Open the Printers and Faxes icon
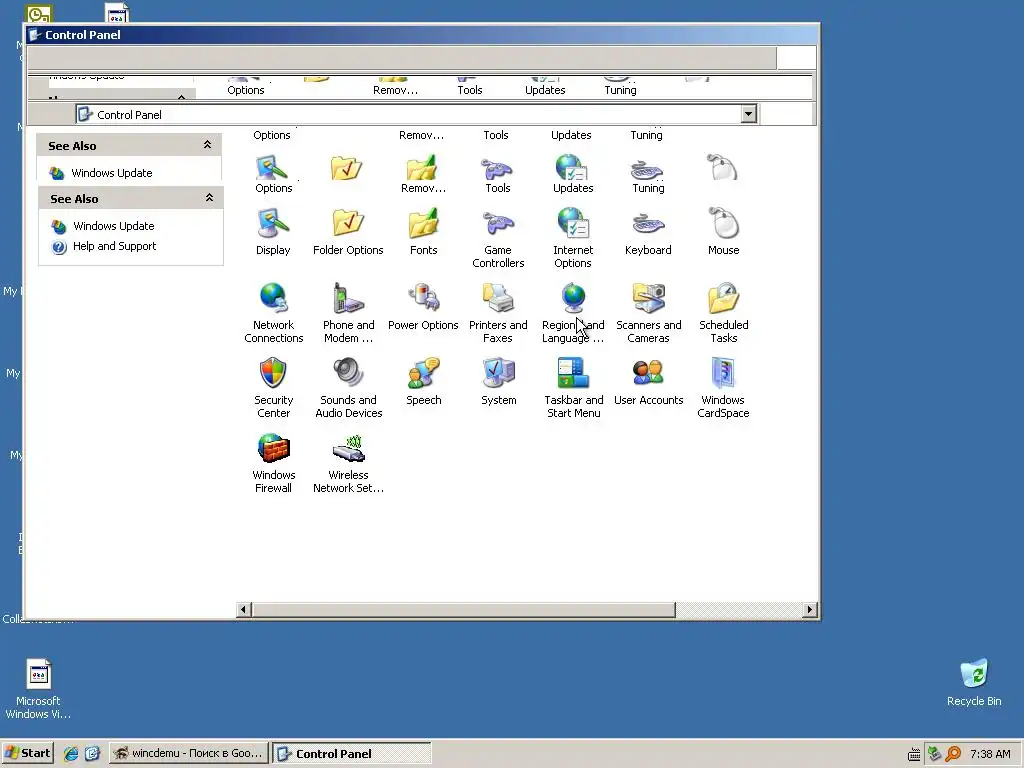 point(498,298)
